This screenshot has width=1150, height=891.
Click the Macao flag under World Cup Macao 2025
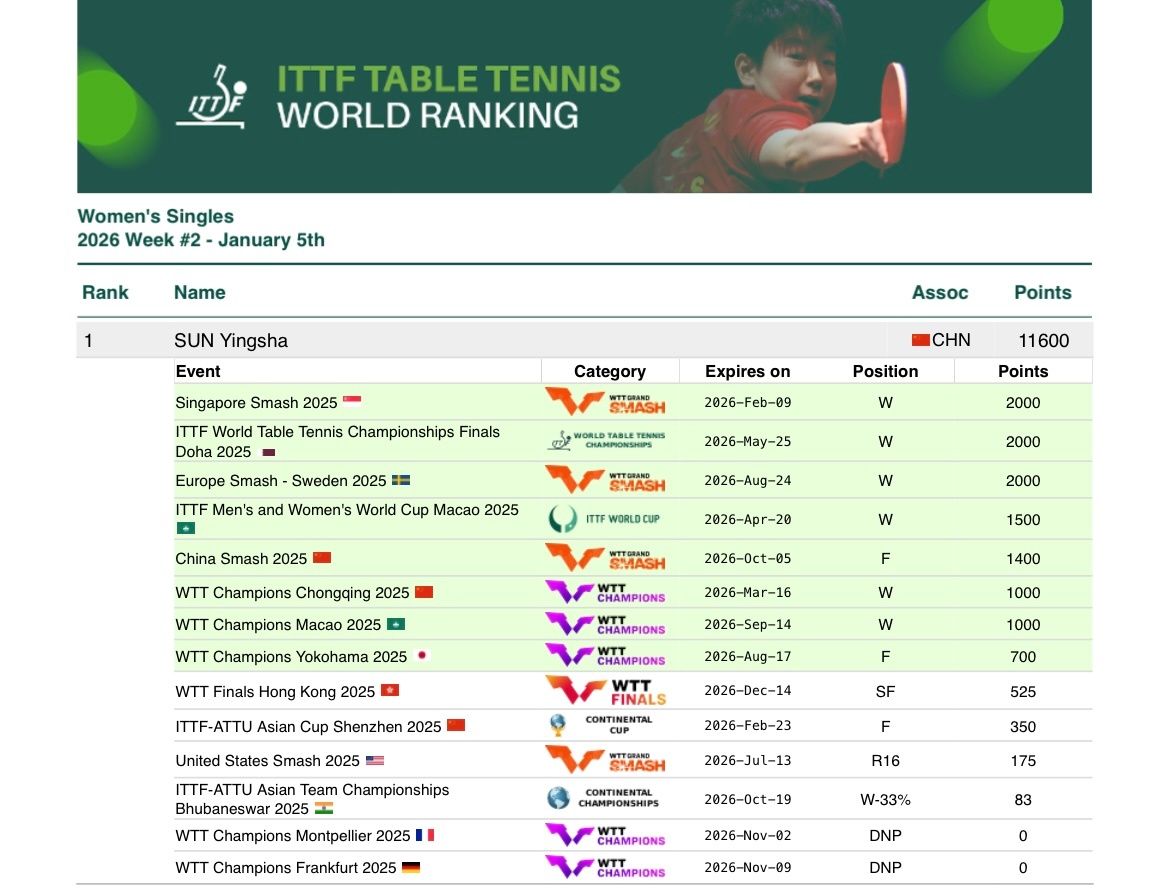coord(186,528)
